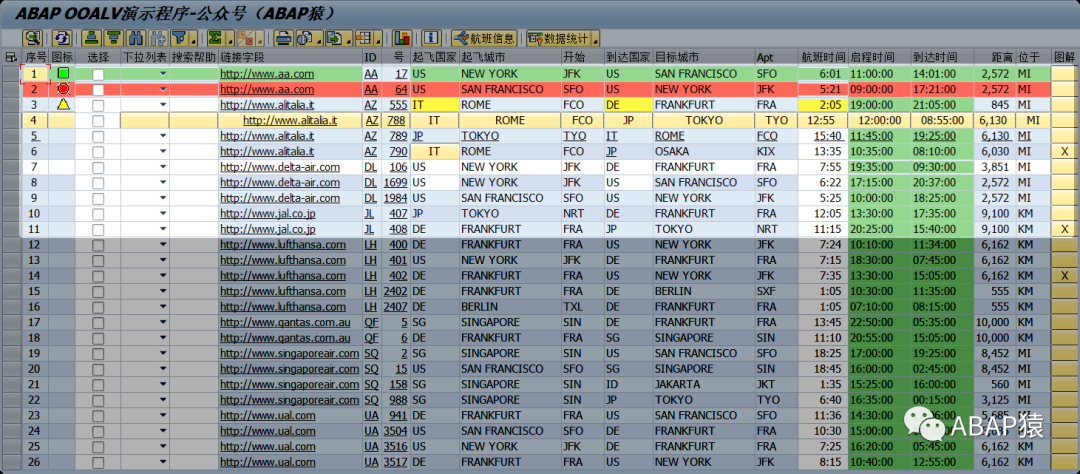
Task: Open the 下拉列表 dropdown in row 6
Action: click(163, 152)
